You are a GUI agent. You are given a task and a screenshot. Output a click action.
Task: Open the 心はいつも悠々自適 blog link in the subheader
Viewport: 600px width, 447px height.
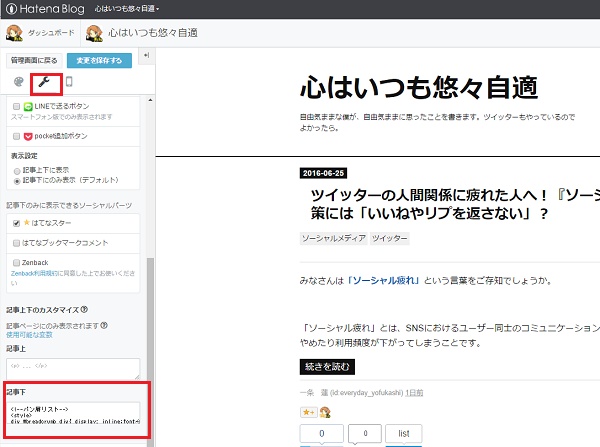(x=153, y=33)
